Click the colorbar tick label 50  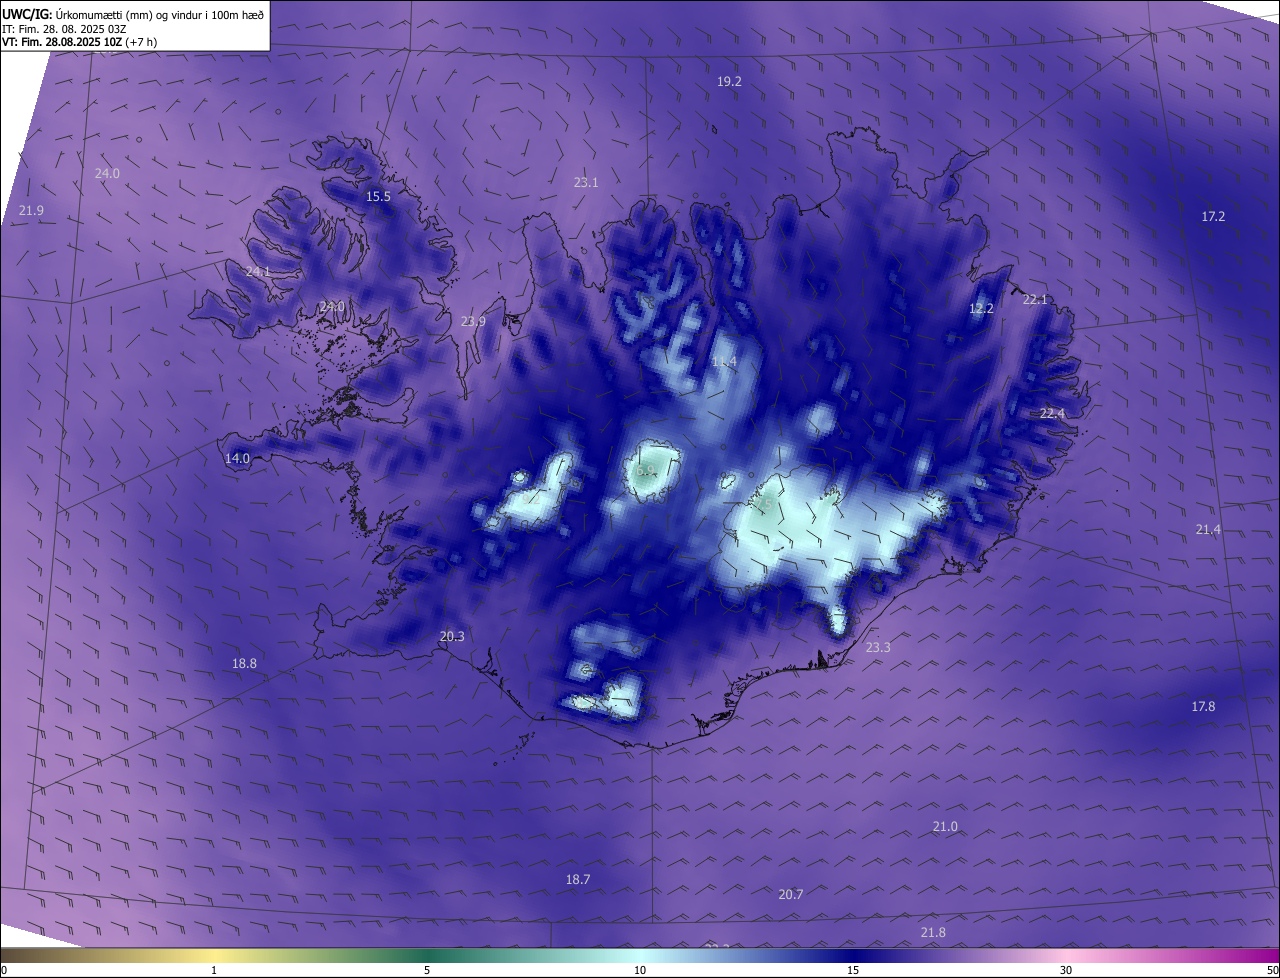[1272, 970]
